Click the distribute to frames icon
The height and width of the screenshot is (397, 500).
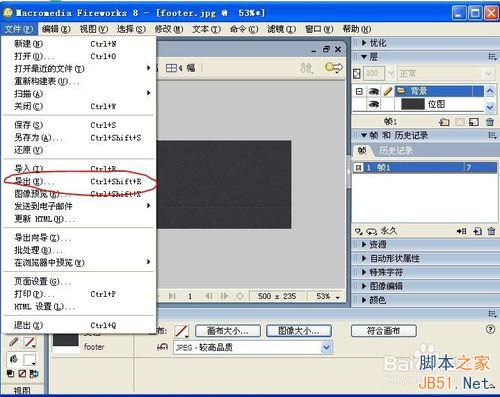click(x=462, y=231)
